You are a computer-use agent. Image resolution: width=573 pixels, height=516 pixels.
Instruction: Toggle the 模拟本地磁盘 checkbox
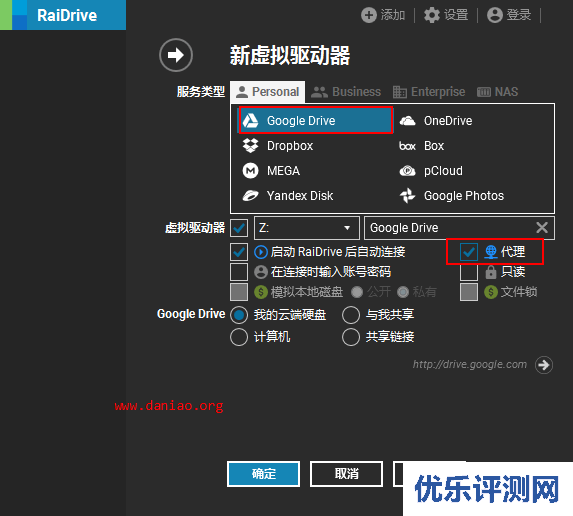tap(239, 292)
